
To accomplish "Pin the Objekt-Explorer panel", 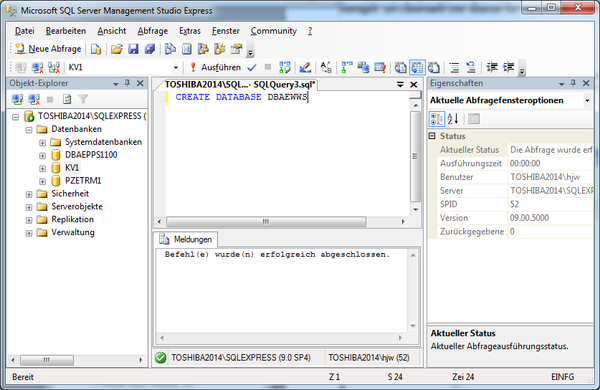I will pos(127,83).
